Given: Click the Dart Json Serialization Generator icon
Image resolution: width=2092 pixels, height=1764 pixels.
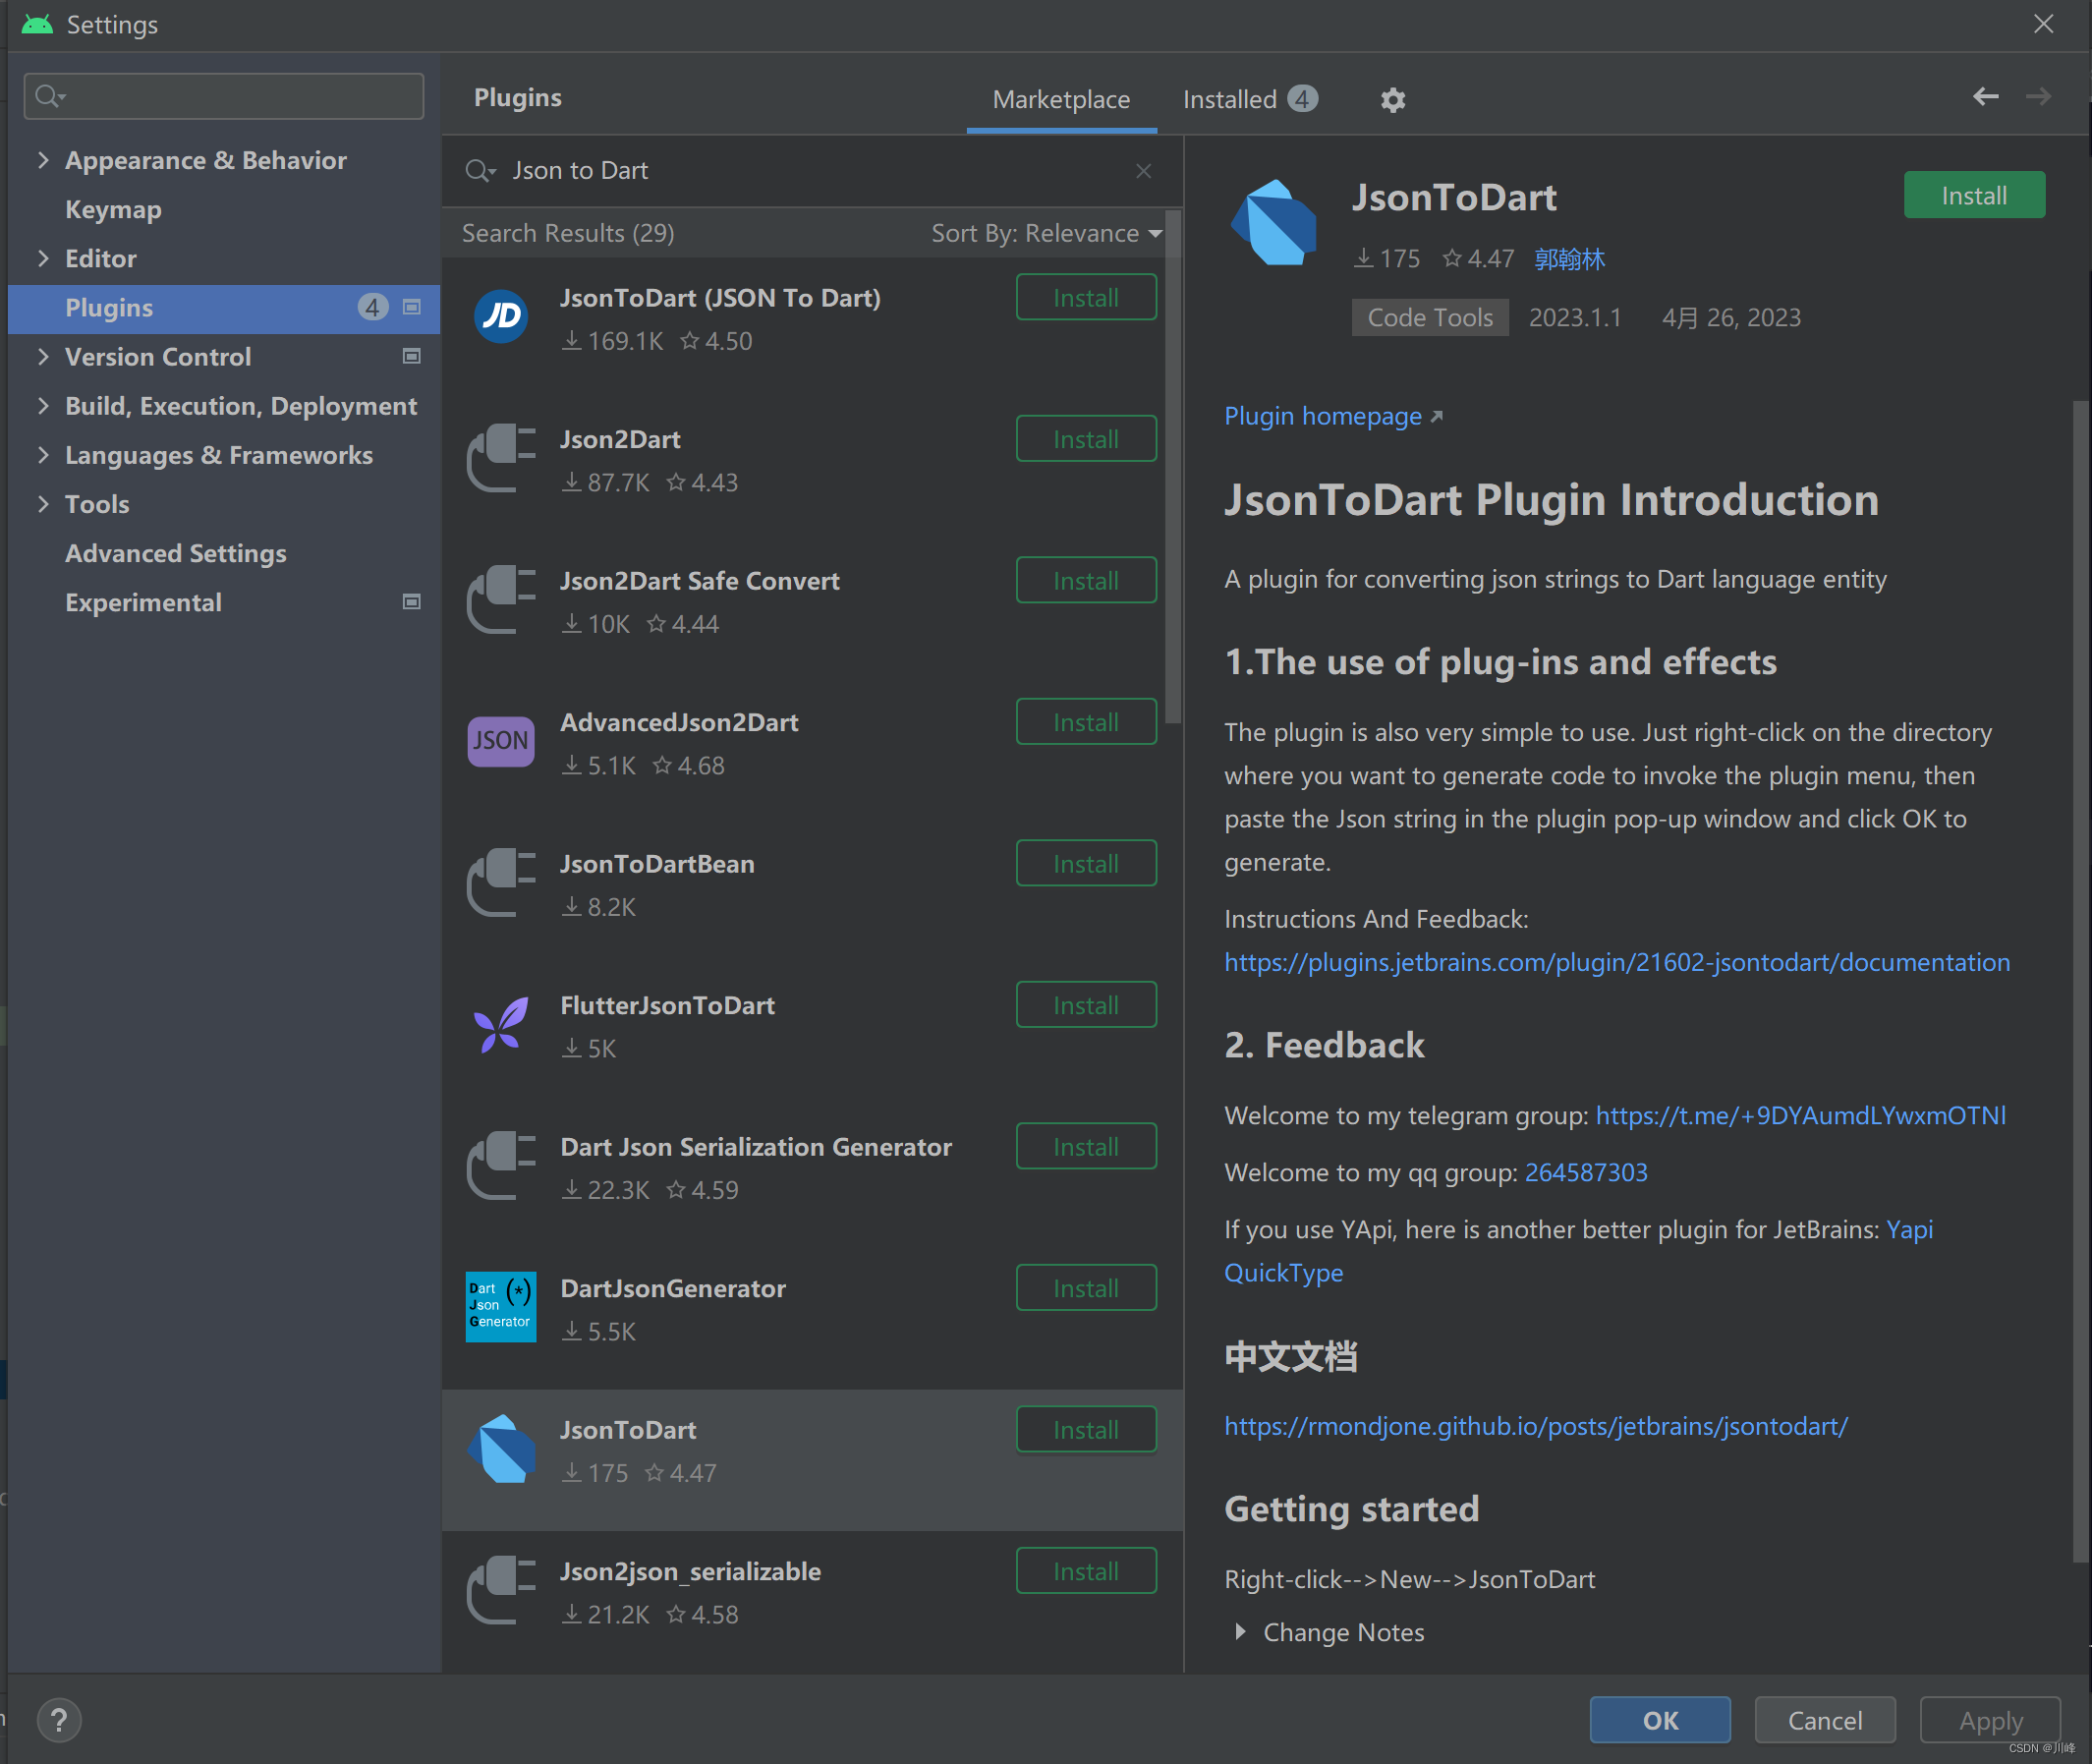Looking at the screenshot, I should click(x=501, y=1166).
